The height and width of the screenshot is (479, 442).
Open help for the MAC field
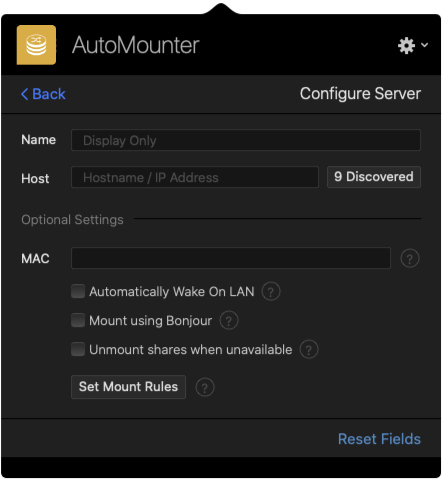pos(410,258)
